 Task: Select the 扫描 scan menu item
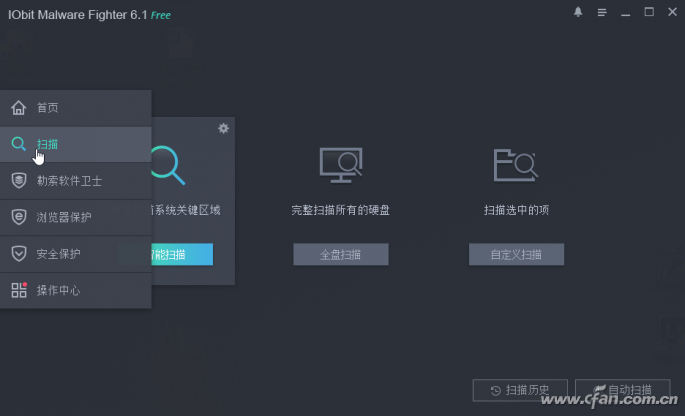(x=76, y=144)
